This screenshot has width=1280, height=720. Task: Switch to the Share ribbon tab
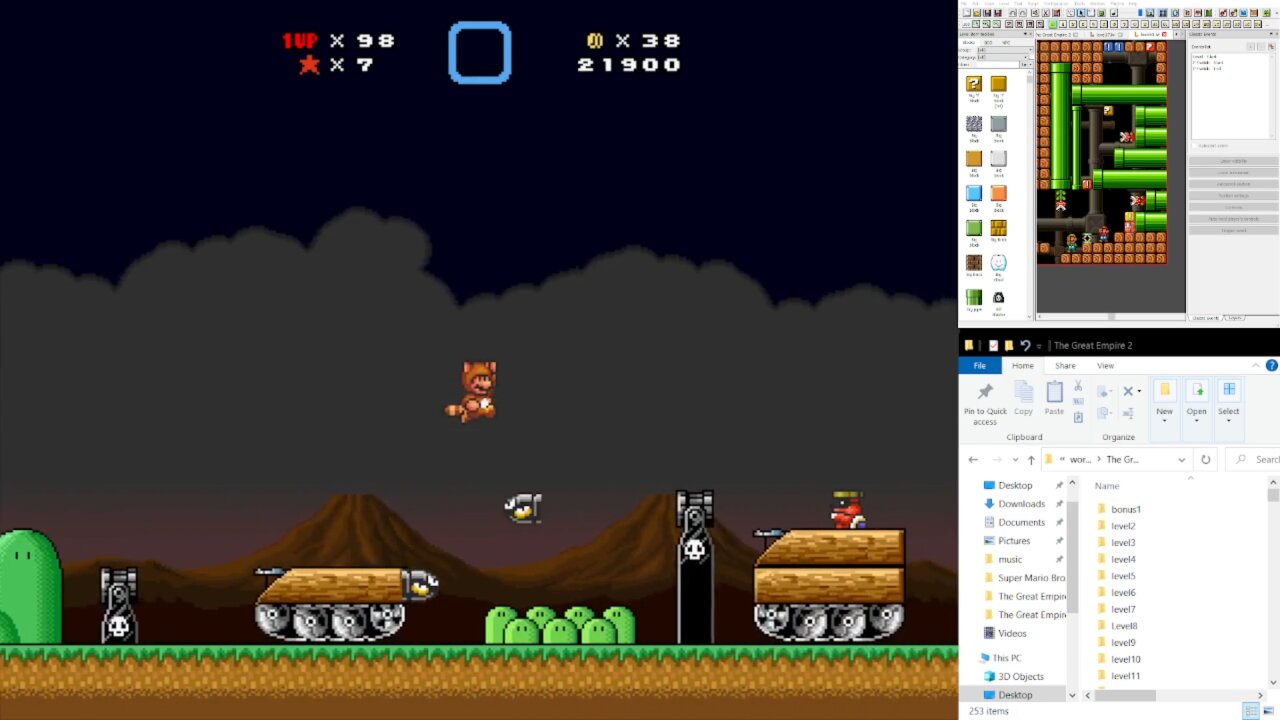pos(1065,365)
